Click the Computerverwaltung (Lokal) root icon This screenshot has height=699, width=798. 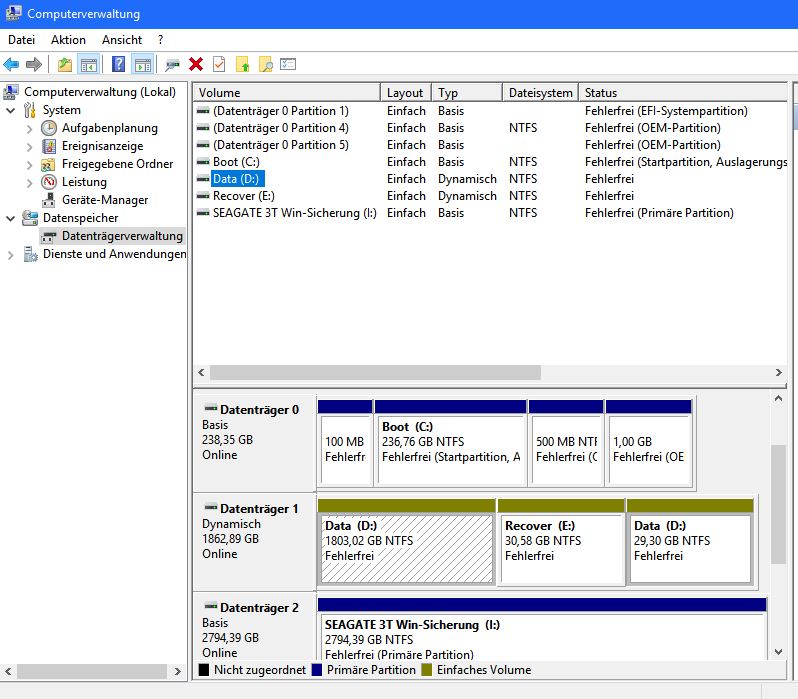coord(11,92)
